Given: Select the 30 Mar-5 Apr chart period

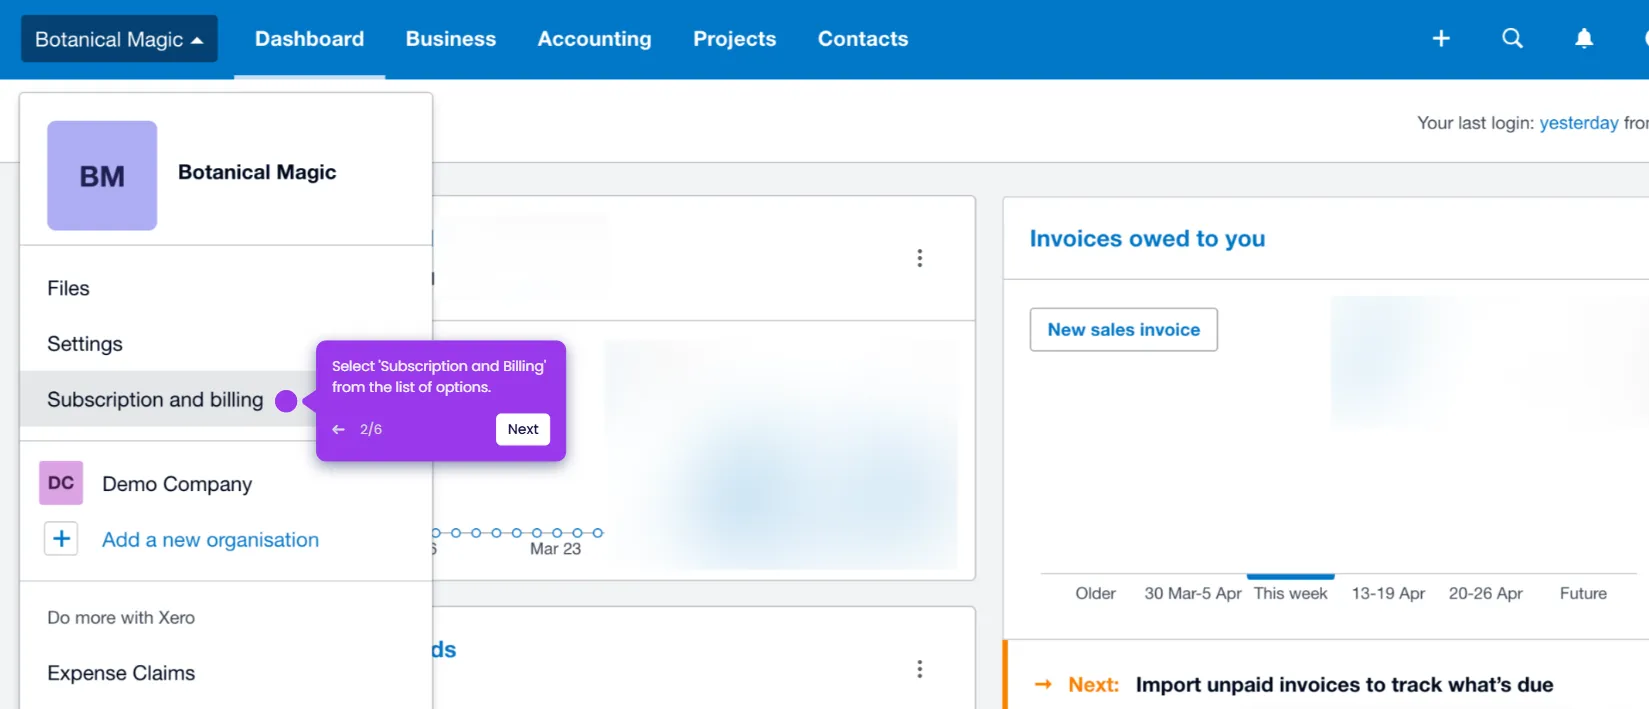Looking at the screenshot, I should point(1193,593).
